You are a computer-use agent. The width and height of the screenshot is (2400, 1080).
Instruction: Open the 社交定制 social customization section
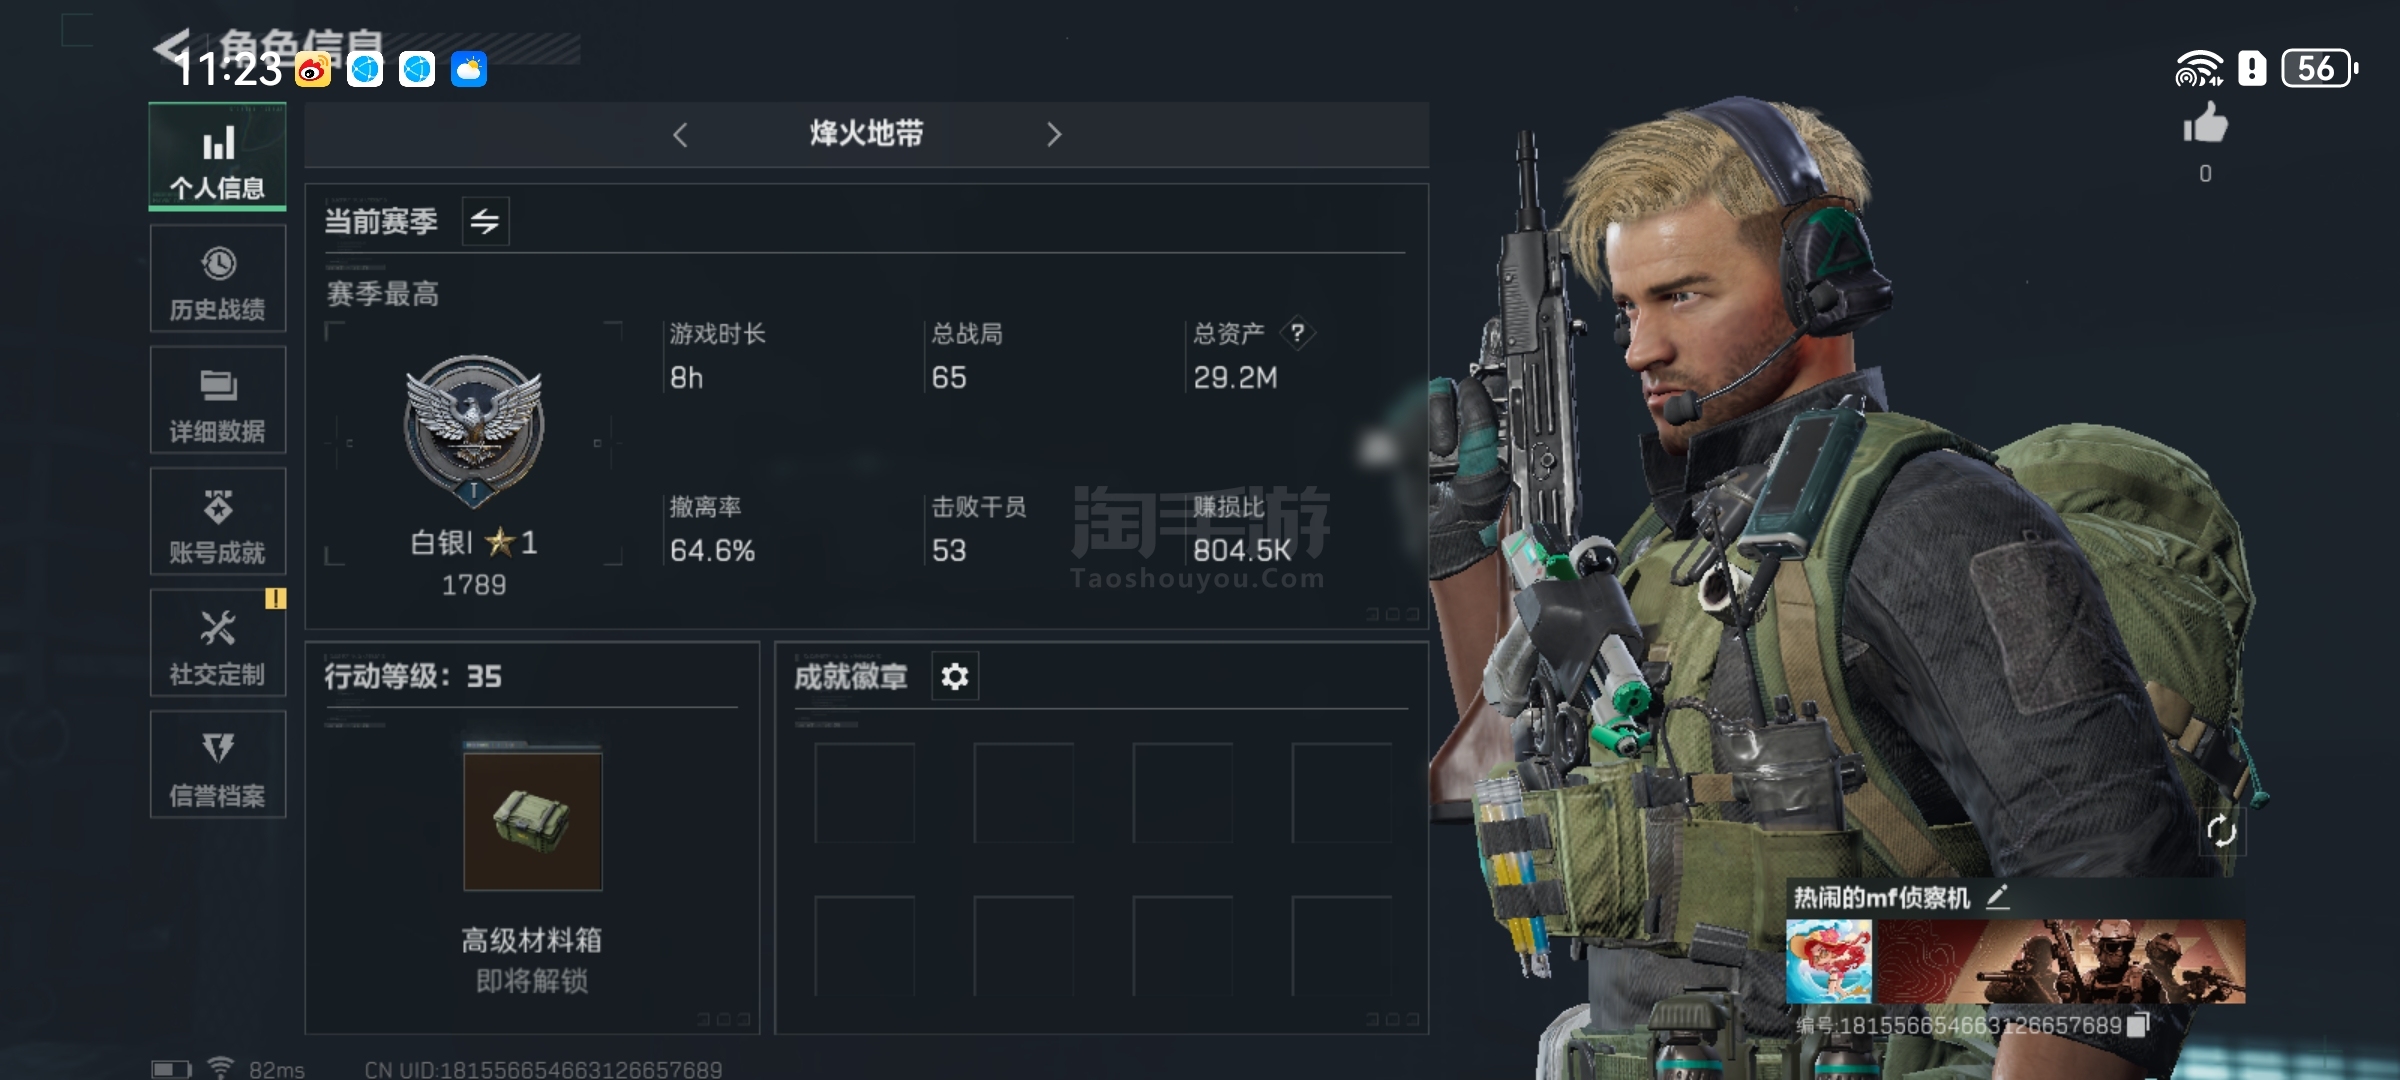coord(218,643)
